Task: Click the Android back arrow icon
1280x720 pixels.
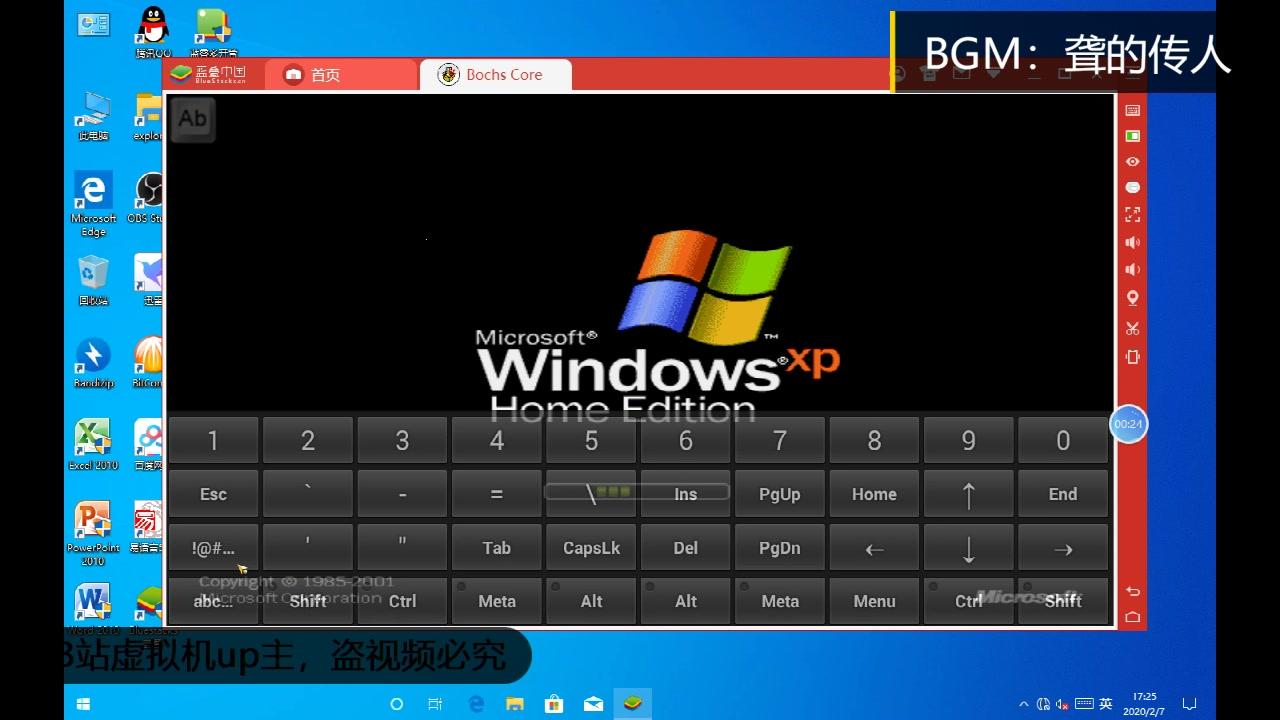Action: coord(1133,592)
